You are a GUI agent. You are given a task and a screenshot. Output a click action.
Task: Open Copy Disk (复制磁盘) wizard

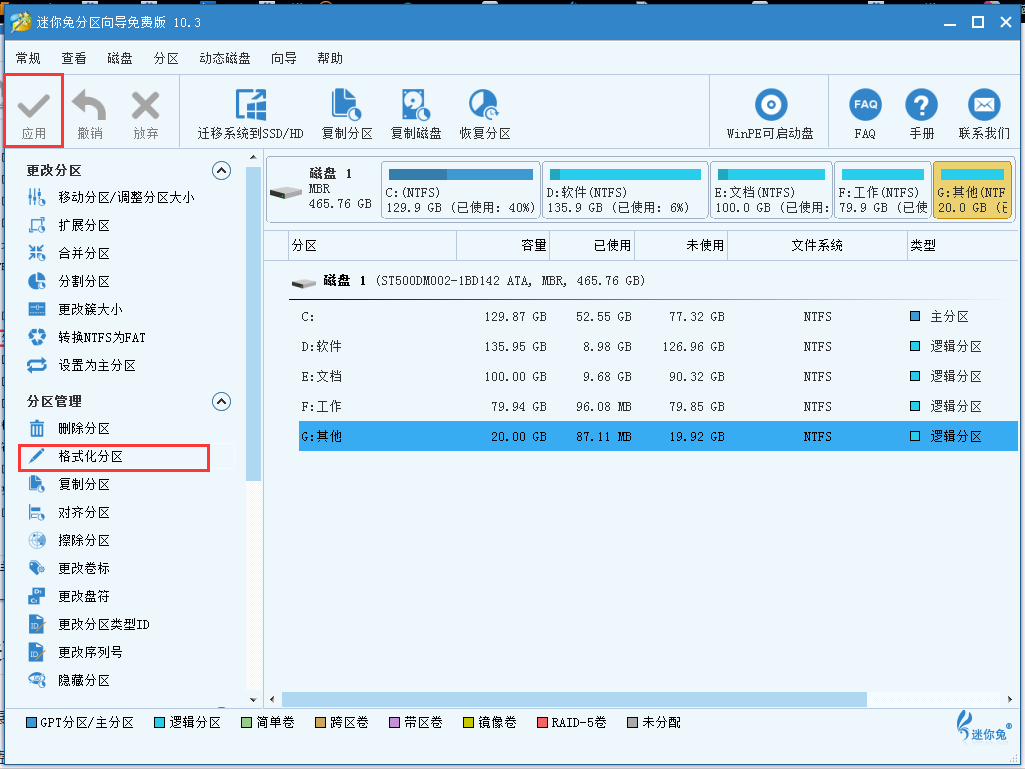click(416, 114)
